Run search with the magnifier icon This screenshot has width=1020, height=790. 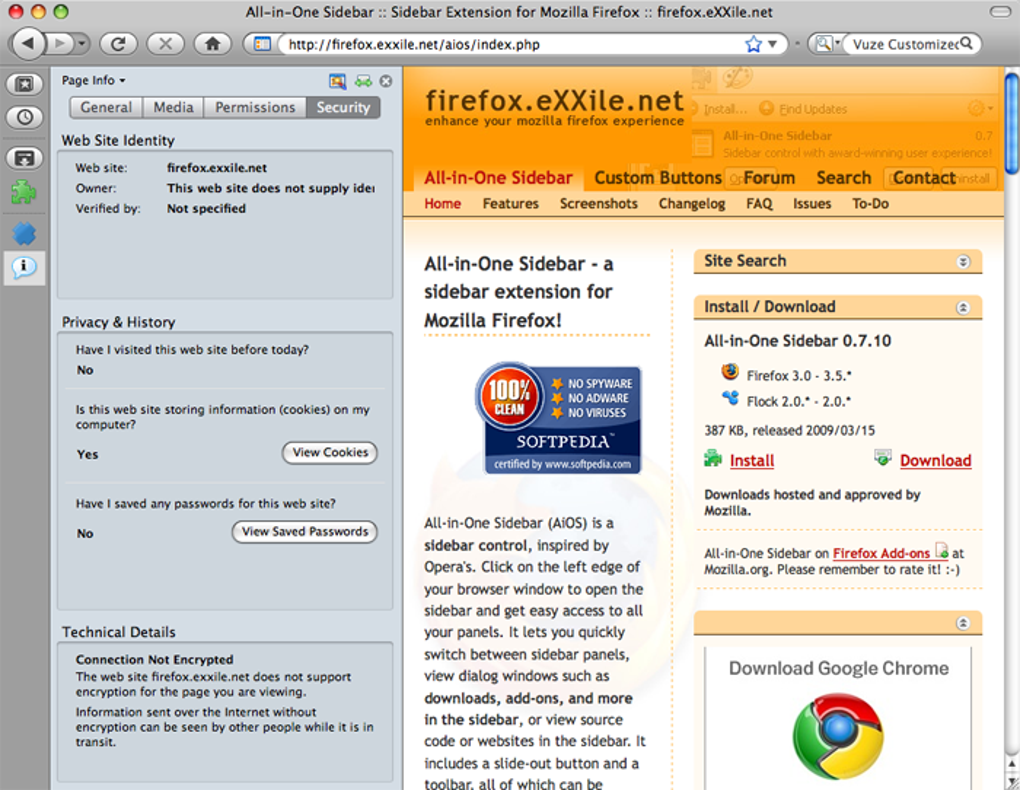point(967,44)
